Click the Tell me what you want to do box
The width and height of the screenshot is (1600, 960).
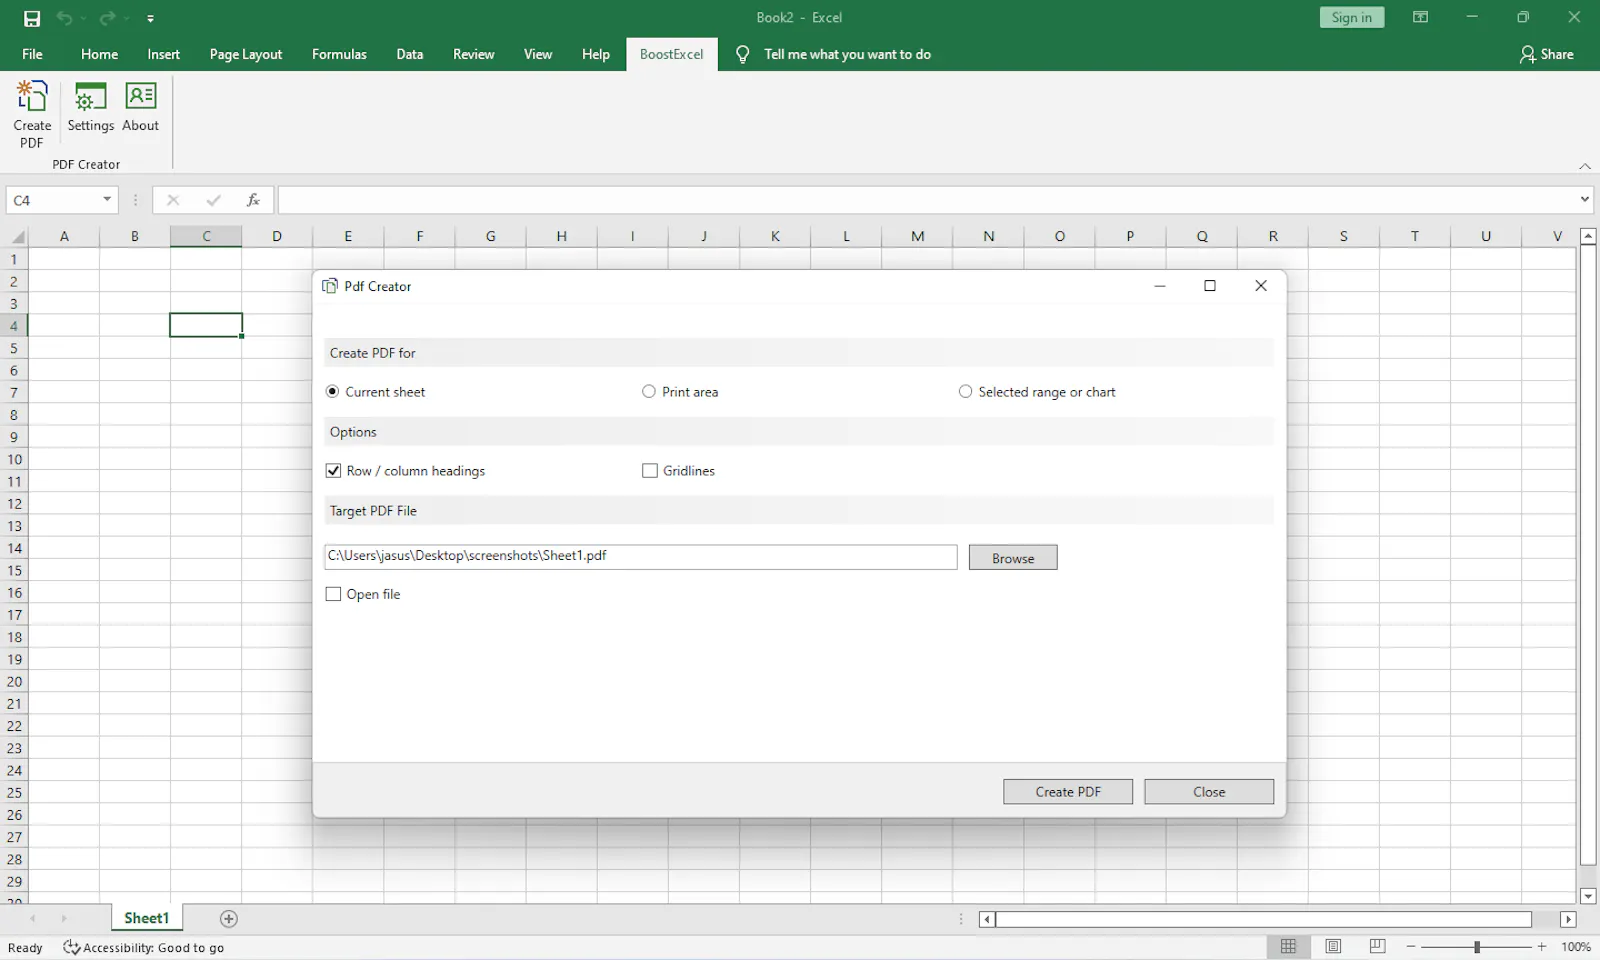pos(847,54)
